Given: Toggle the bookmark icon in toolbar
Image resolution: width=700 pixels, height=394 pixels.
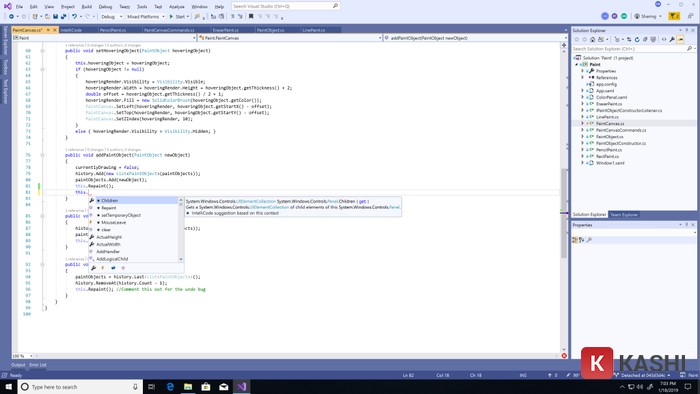Looking at the screenshot, I should [251, 17].
